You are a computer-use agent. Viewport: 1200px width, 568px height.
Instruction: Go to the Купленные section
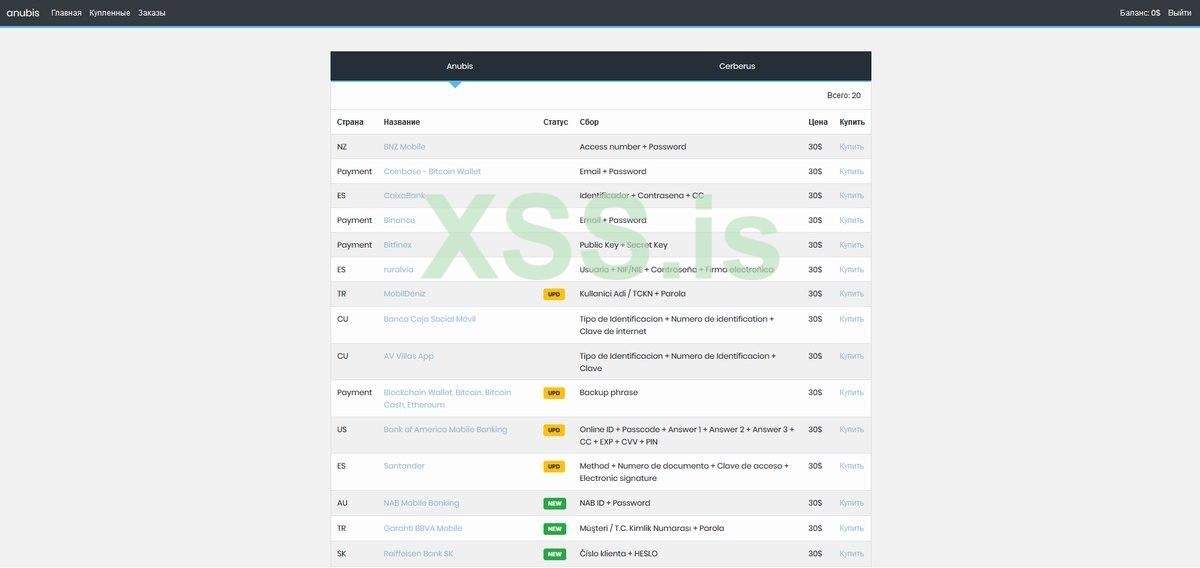tap(109, 13)
